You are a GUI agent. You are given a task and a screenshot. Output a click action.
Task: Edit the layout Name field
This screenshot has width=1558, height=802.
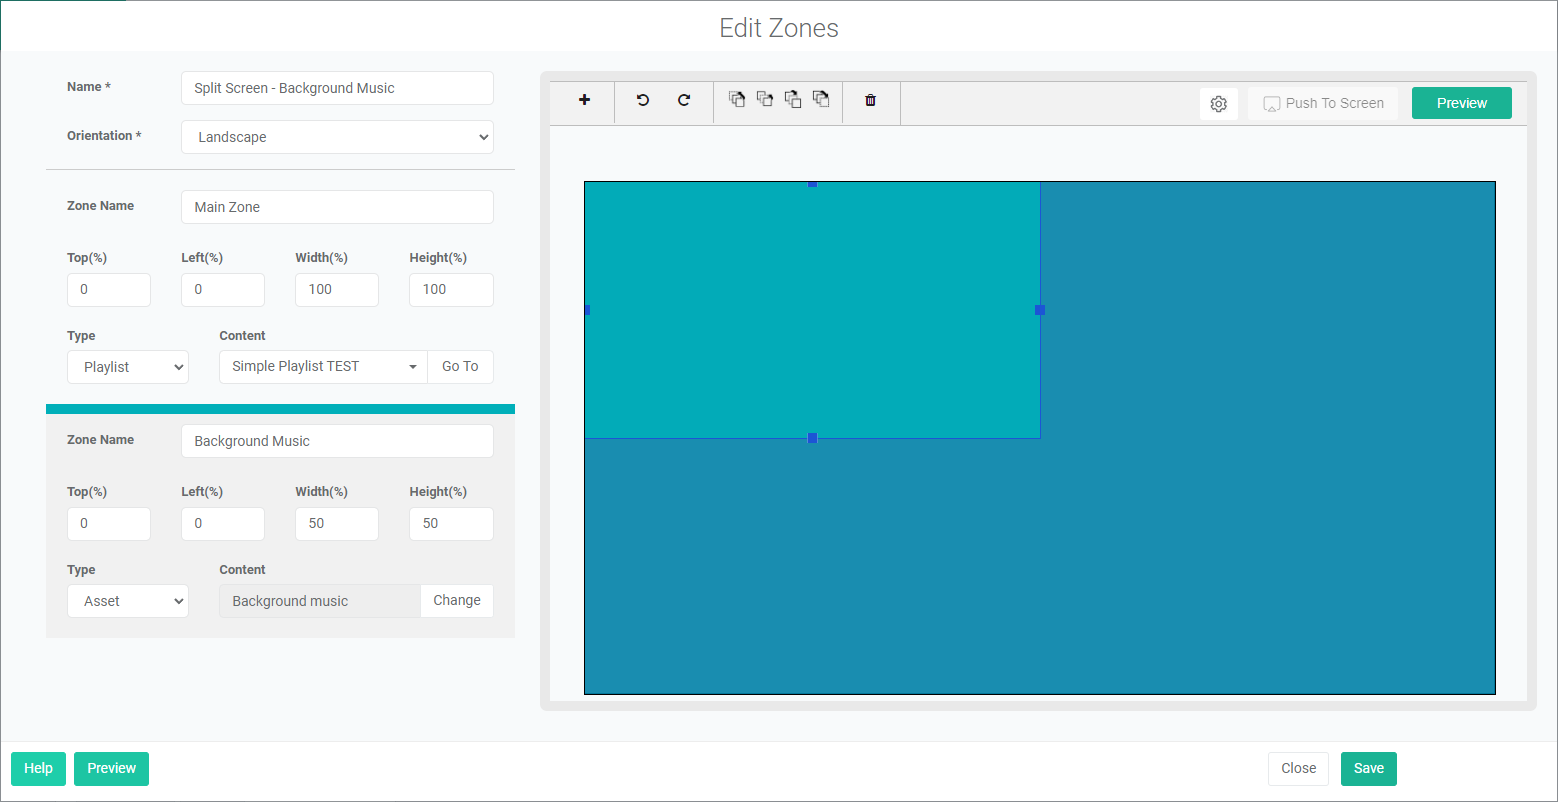(337, 88)
